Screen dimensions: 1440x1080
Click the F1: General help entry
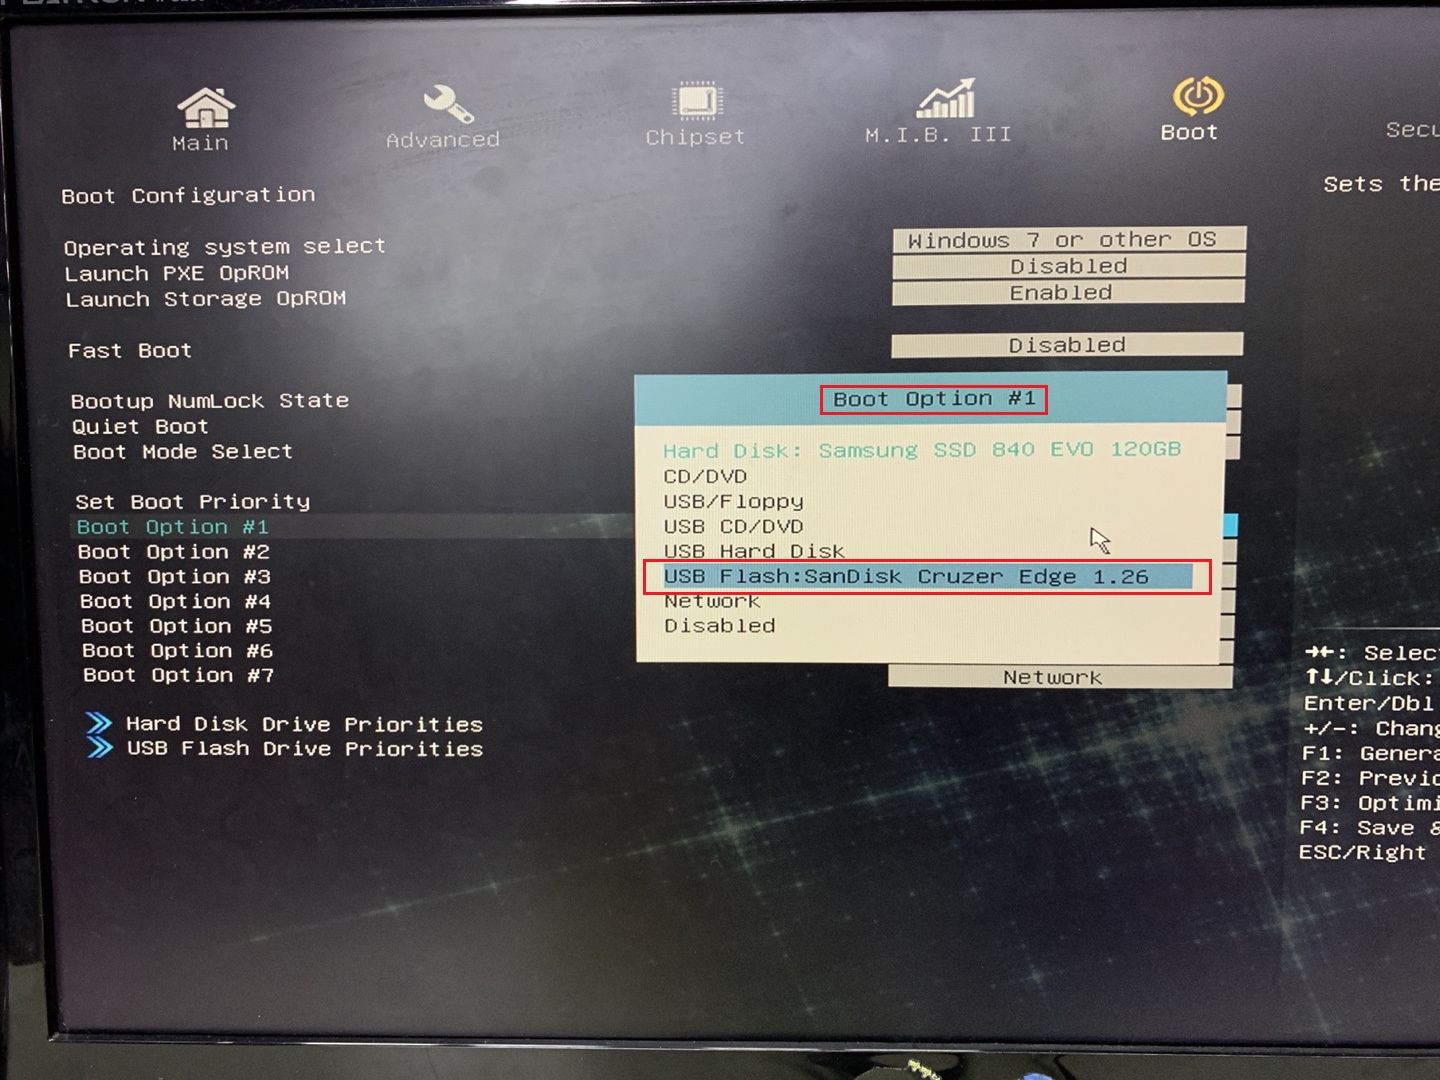(x=1371, y=753)
